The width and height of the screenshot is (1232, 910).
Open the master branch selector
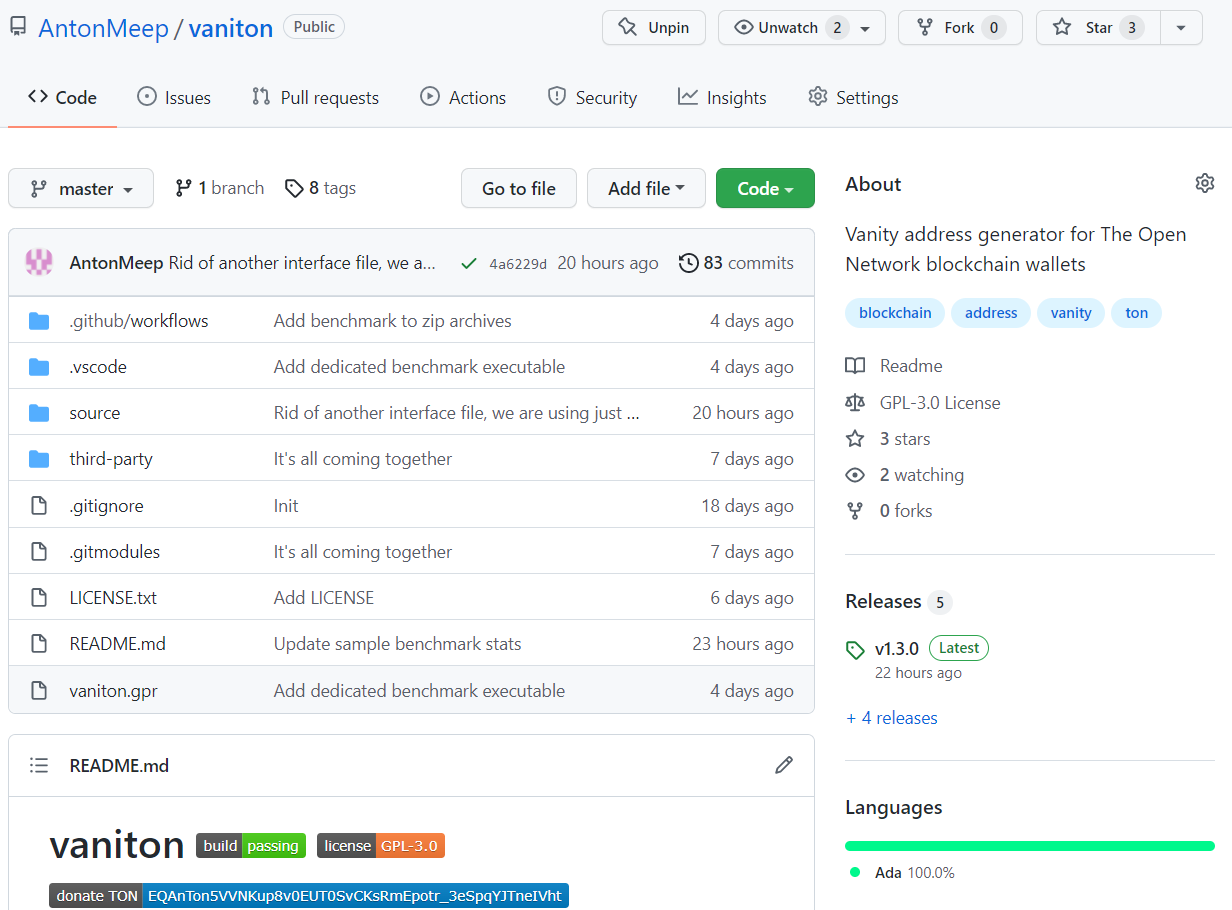(x=81, y=188)
